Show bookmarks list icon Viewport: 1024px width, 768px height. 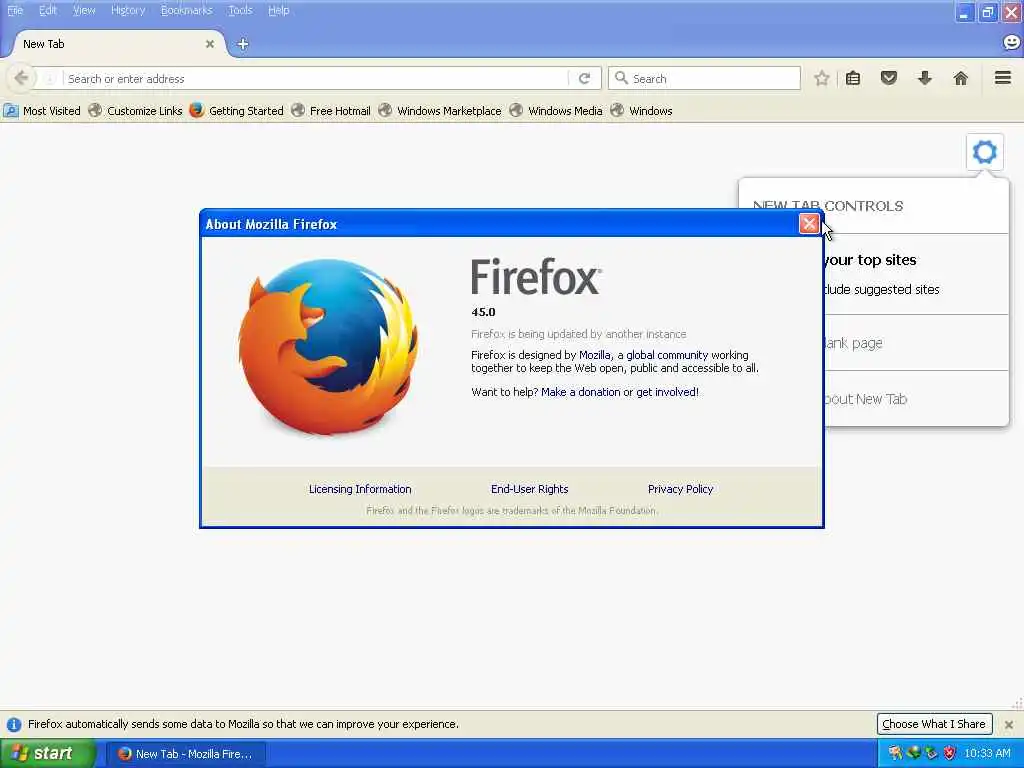[x=853, y=78]
